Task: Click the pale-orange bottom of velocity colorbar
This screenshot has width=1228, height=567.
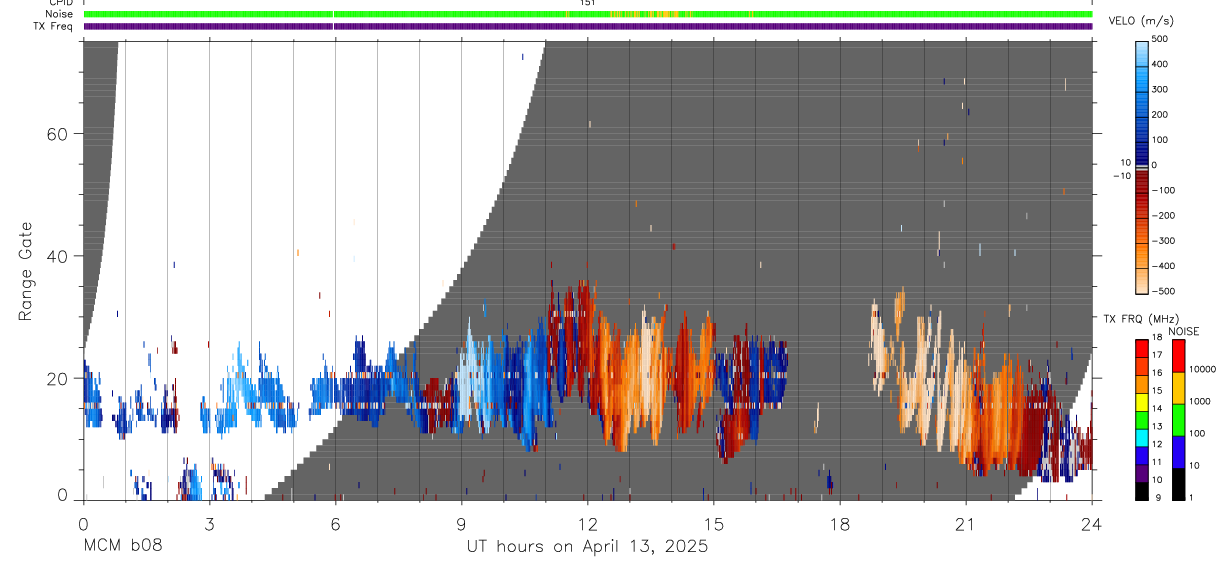Action: pyautogui.click(x=1142, y=280)
